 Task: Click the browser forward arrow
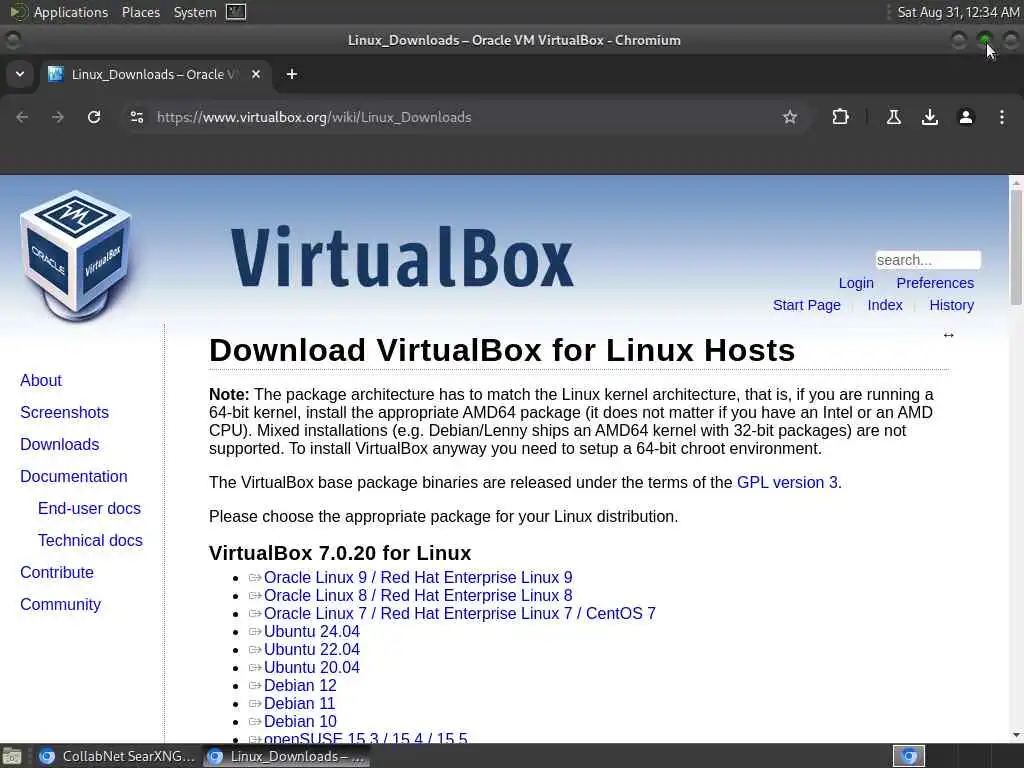coord(58,117)
